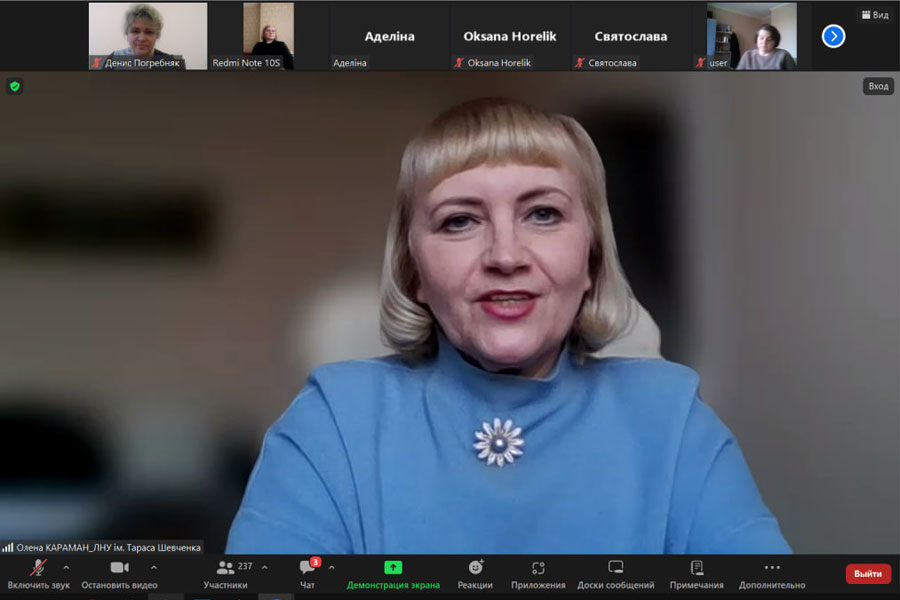
Task: Expand audio options arrow beside microphone
Action: (x=66, y=567)
